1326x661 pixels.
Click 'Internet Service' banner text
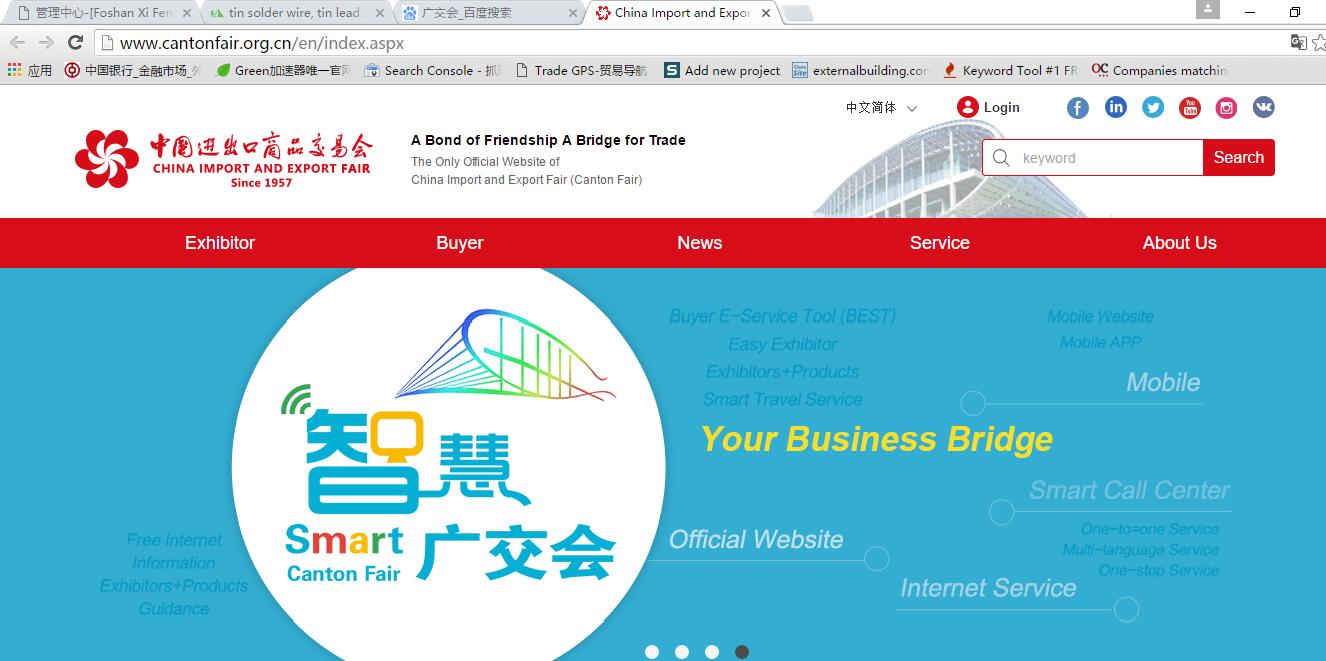point(988,588)
